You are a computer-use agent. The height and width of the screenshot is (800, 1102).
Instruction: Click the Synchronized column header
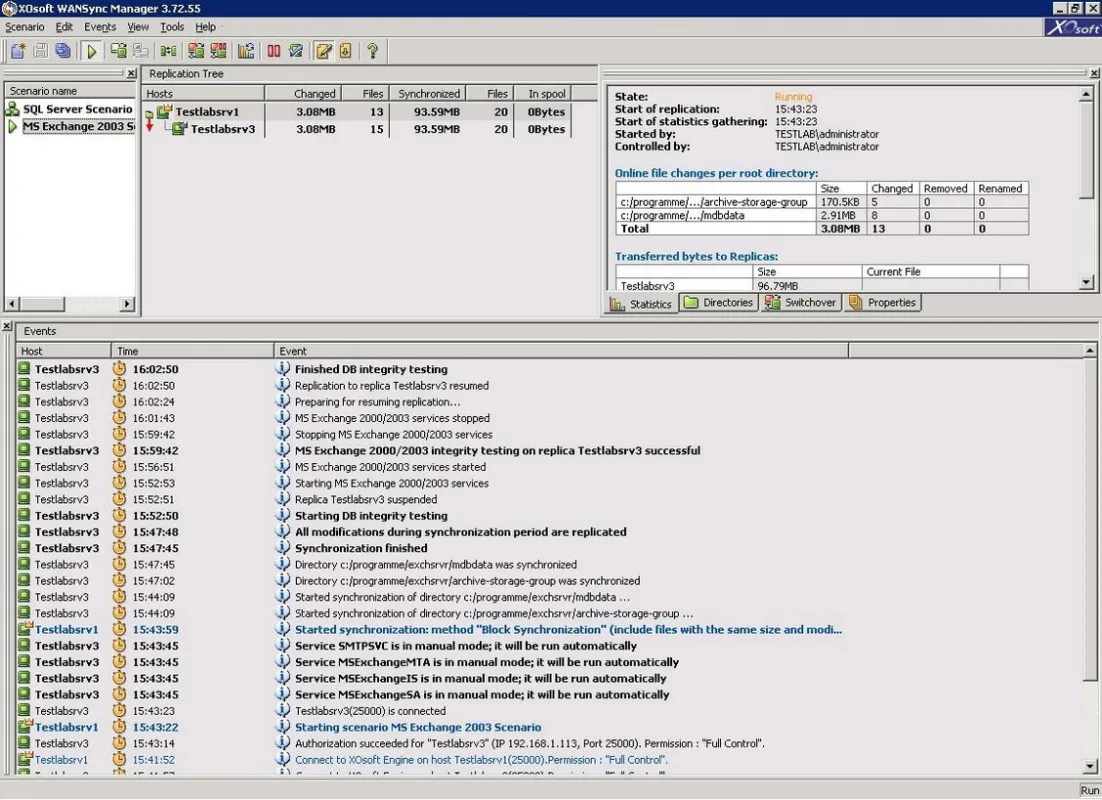pos(427,93)
